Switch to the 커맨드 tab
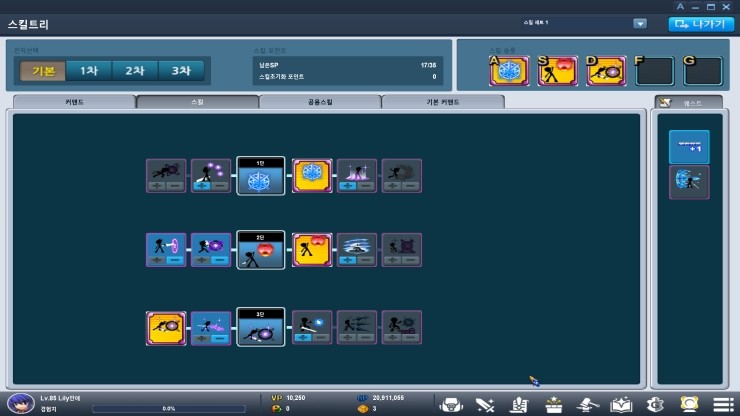 [73, 102]
